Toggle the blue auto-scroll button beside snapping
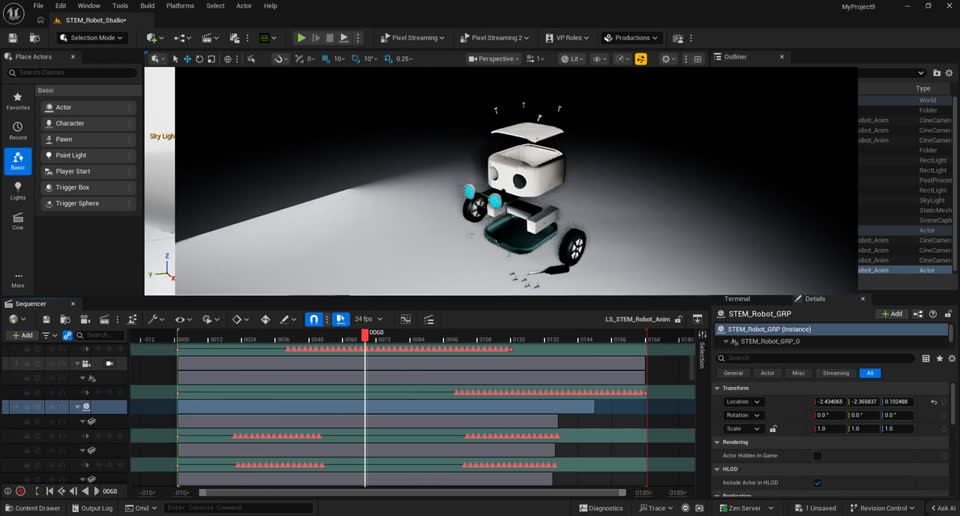Viewport: 960px width, 516px height. pyautogui.click(x=340, y=320)
